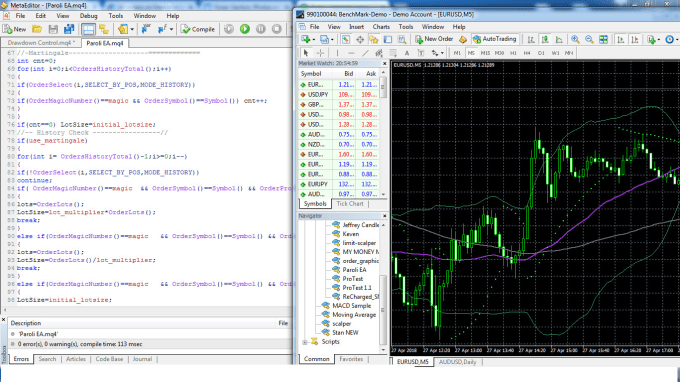
Task: Select the vertical line drawing tool
Action: point(337,53)
